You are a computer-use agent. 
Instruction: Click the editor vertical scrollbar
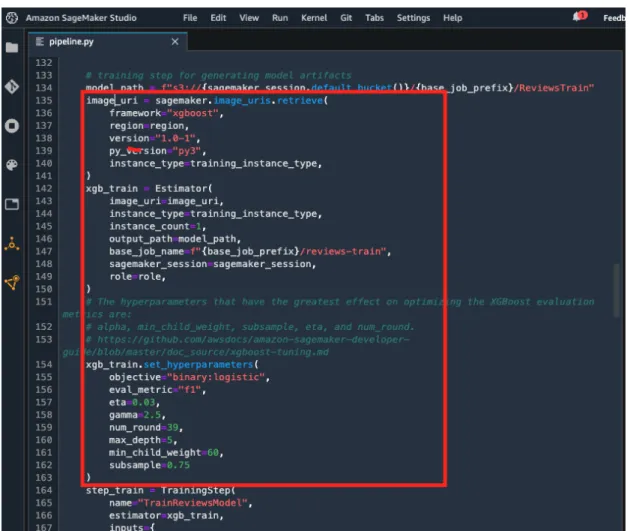tap(617, 291)
